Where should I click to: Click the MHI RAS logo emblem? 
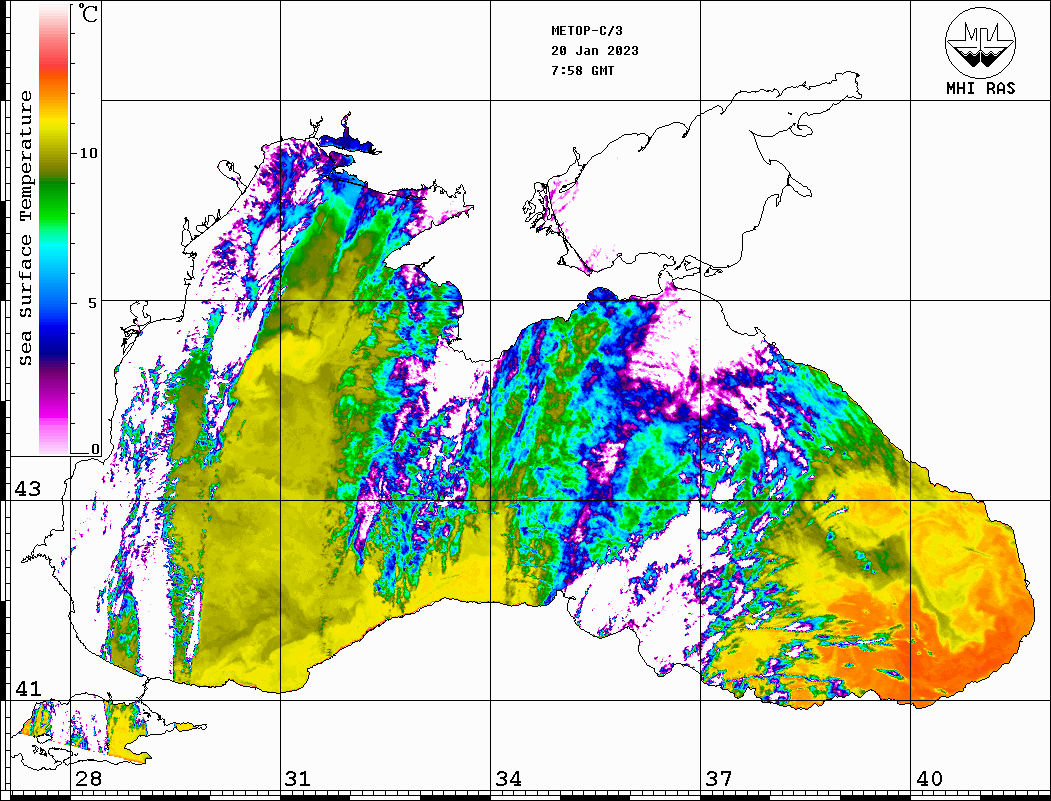point(981,42)
